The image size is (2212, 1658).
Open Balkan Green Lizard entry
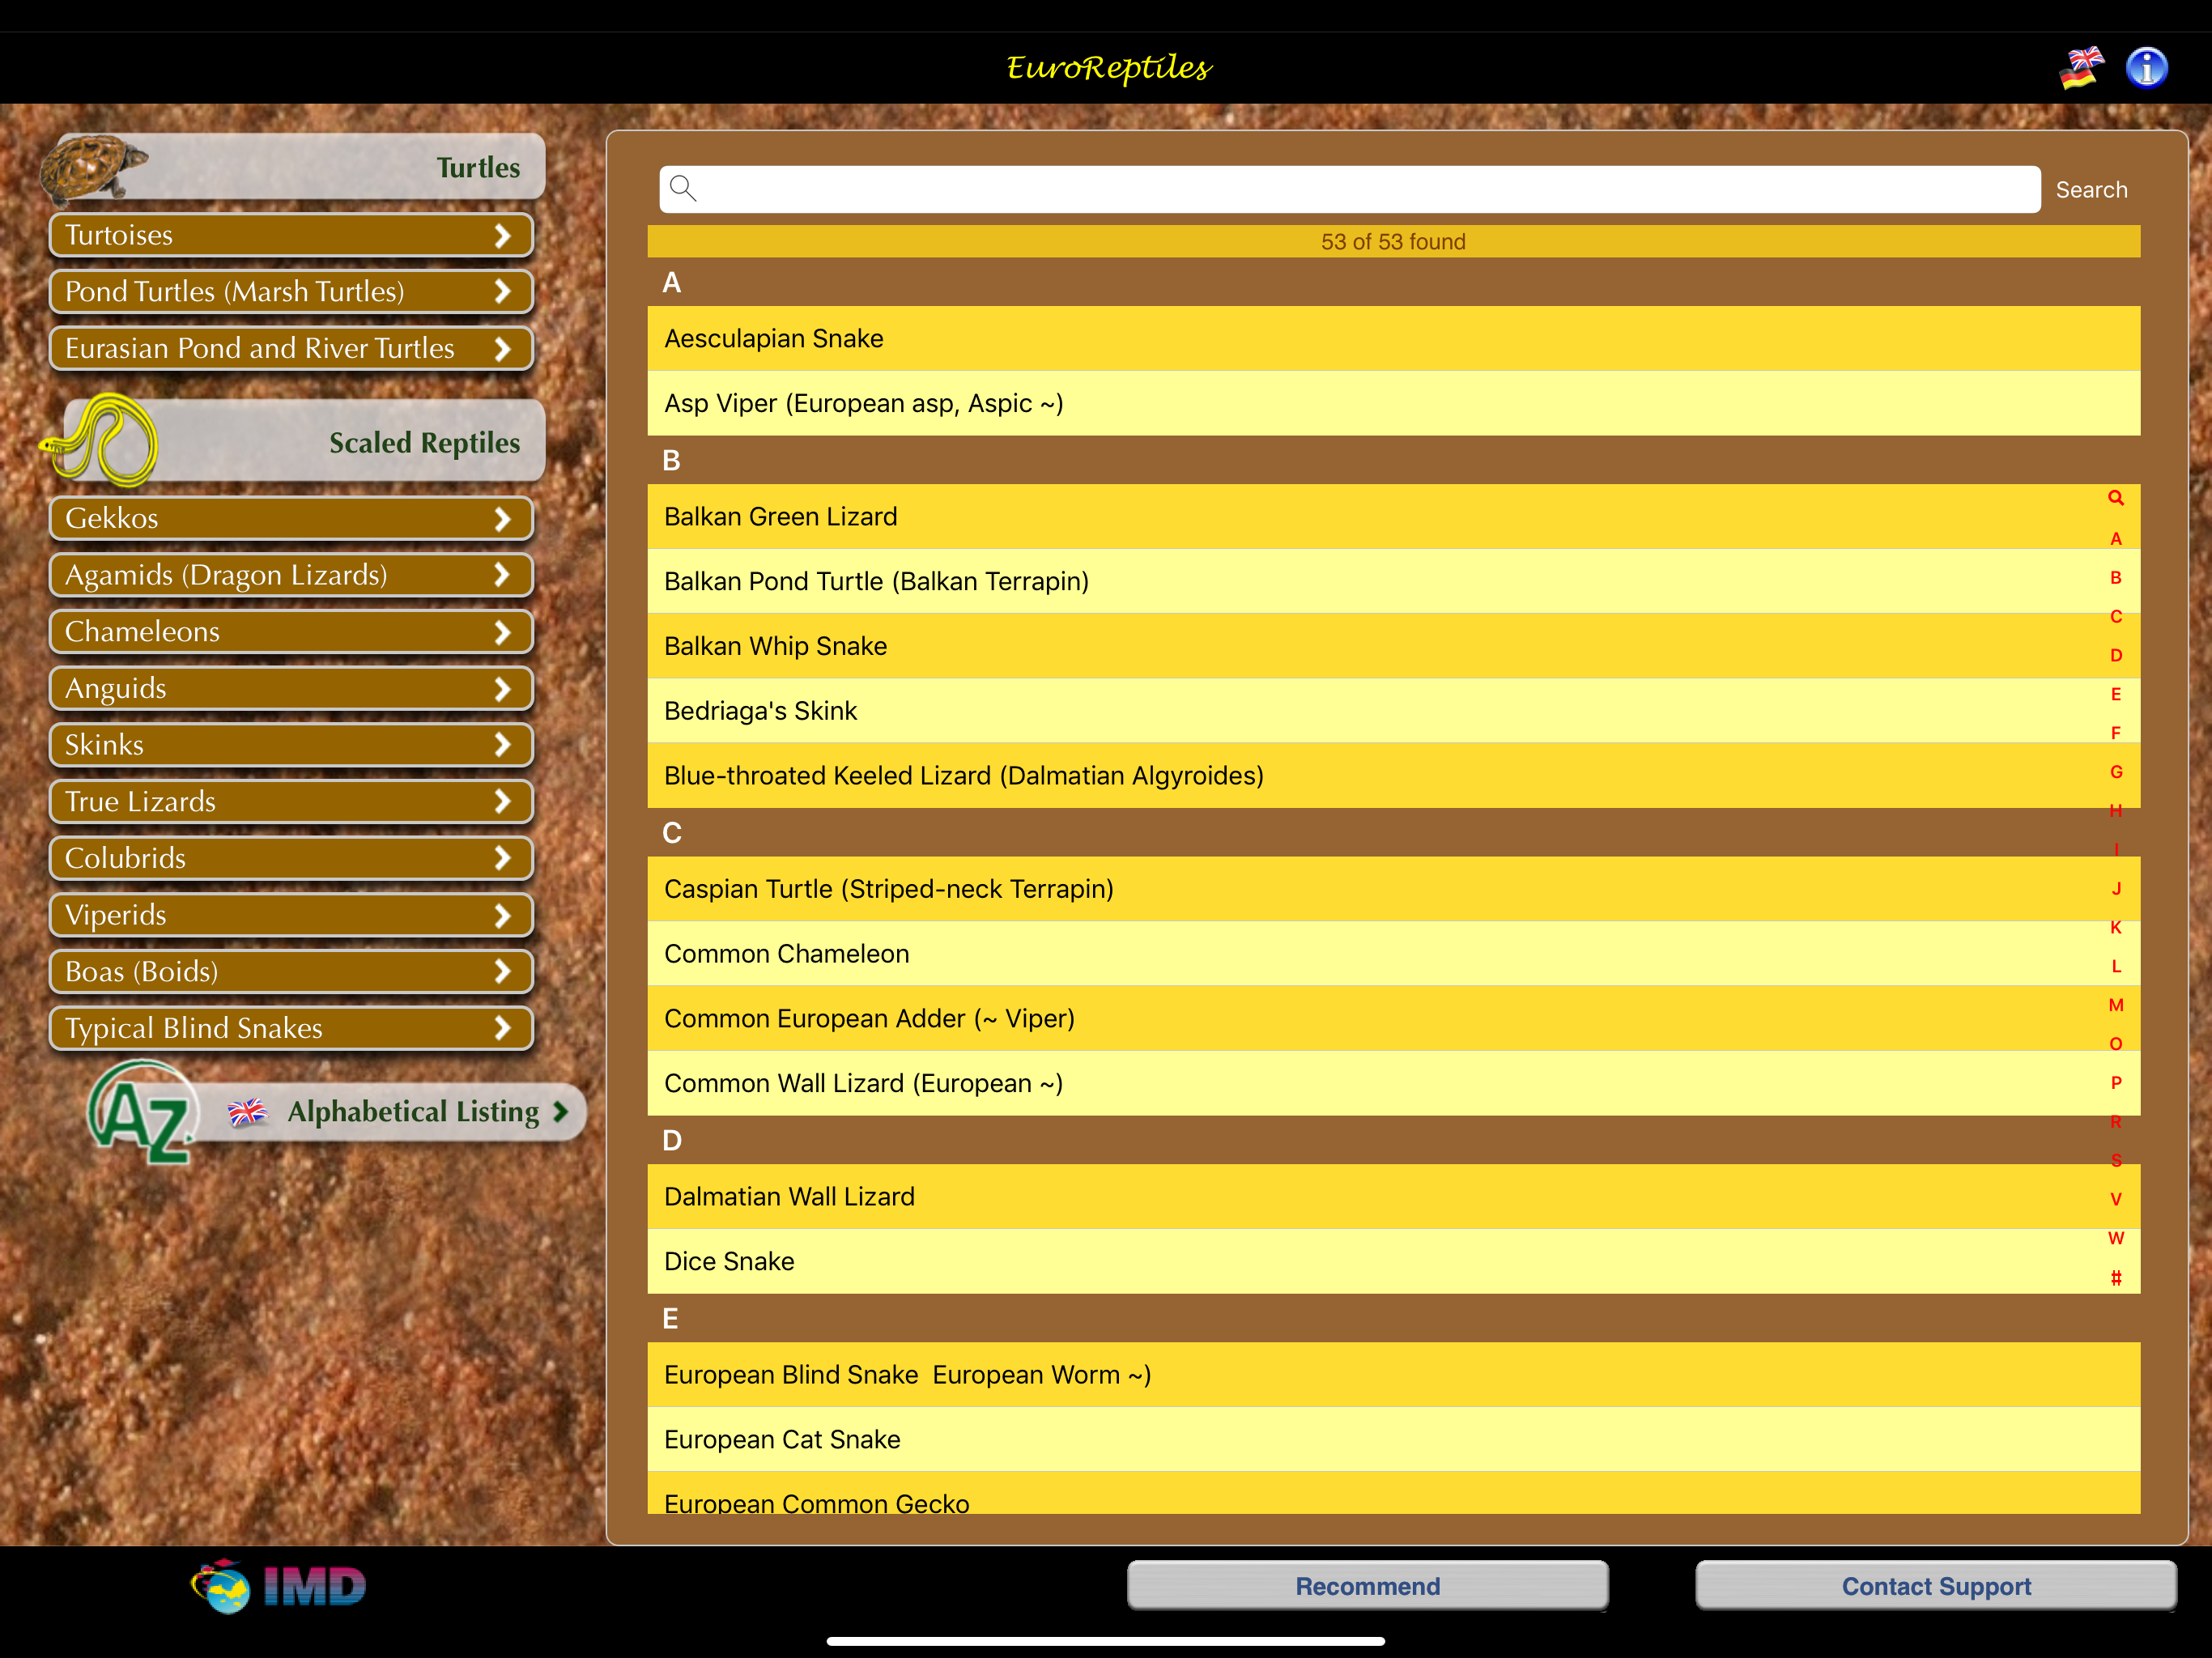coord(1394,516)
